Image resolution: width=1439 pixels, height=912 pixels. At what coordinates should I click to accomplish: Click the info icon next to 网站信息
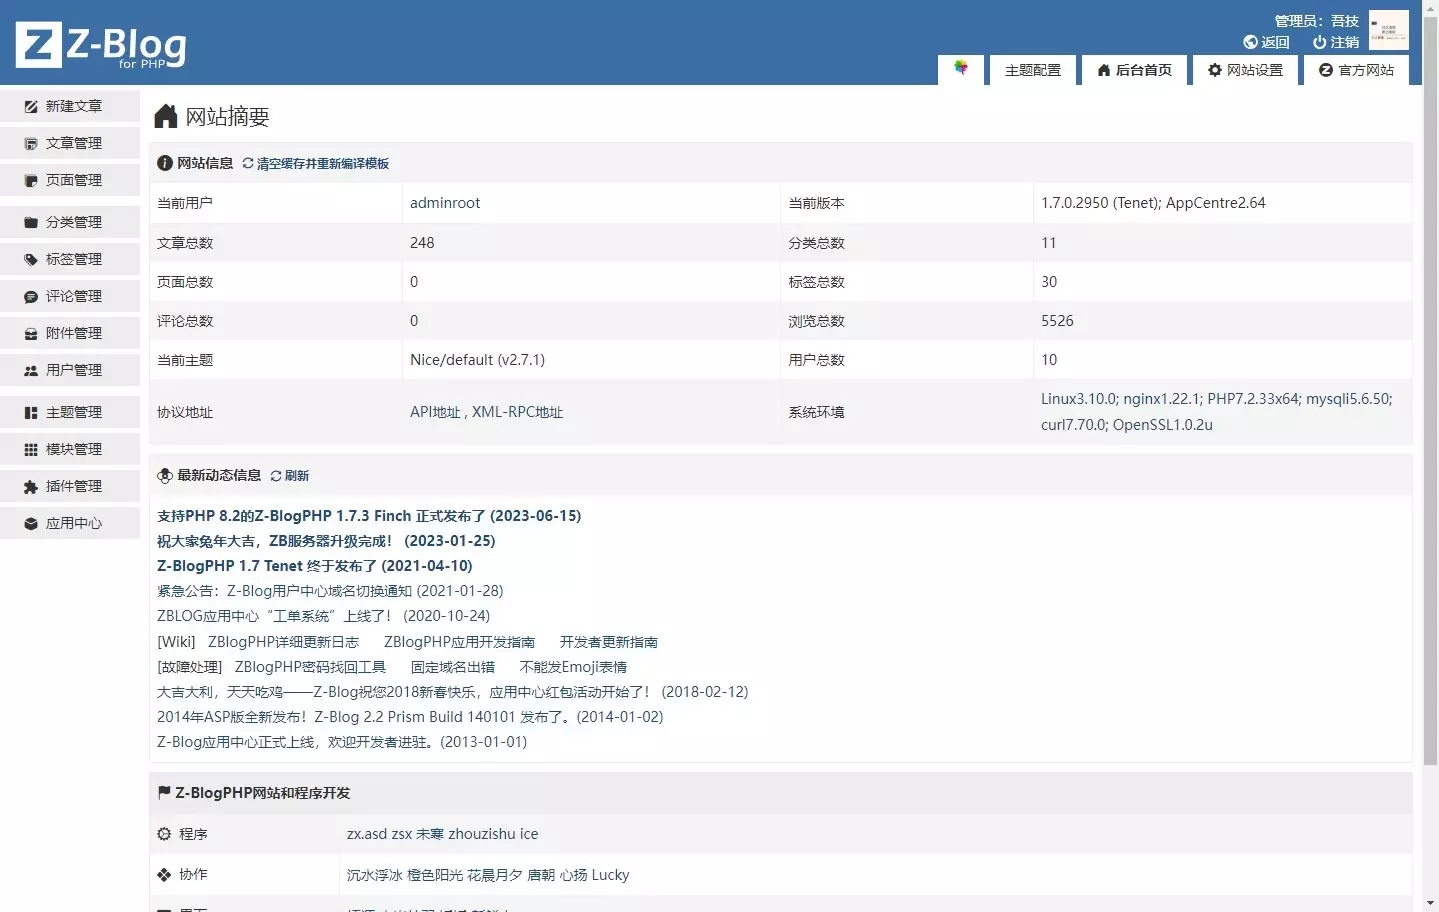165,163
